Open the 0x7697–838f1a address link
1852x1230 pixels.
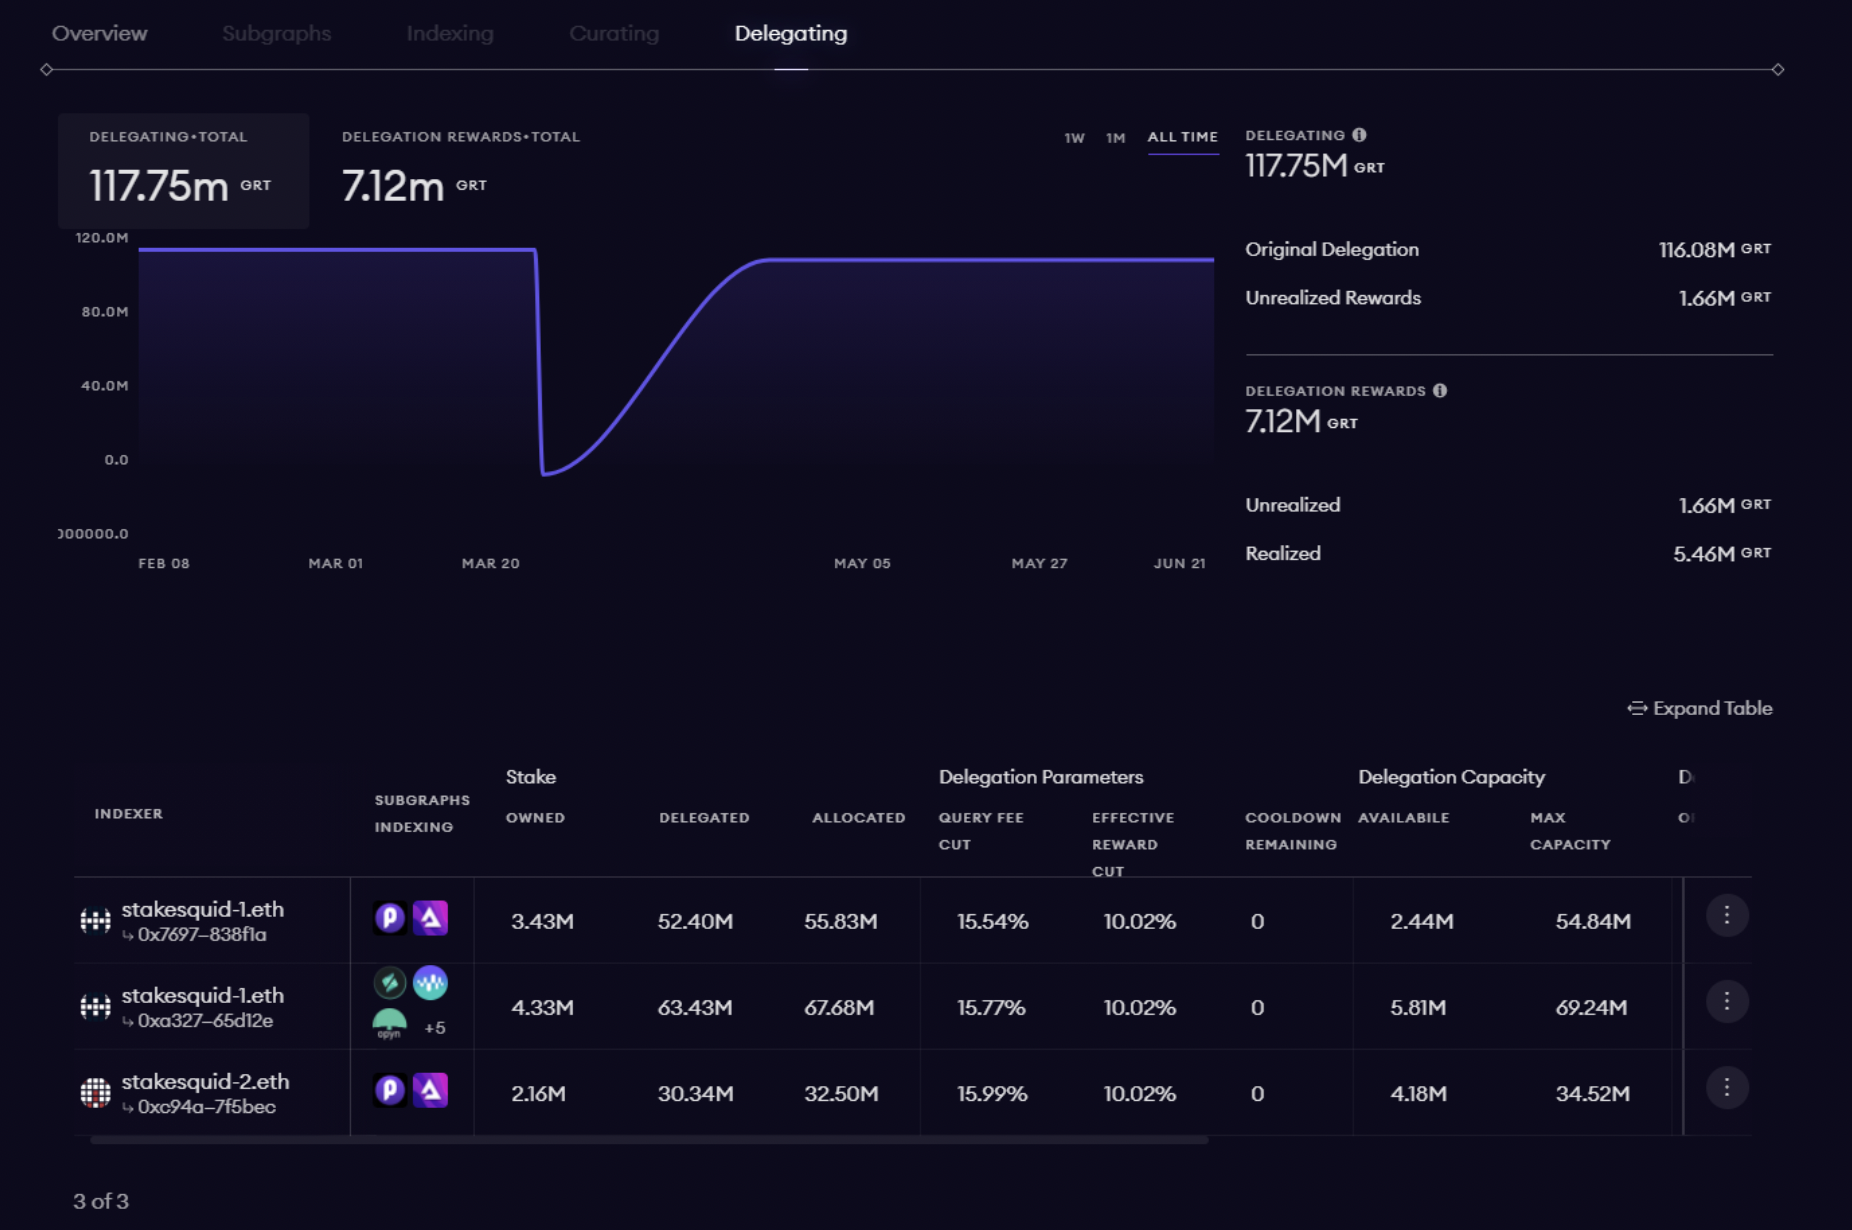202,935
